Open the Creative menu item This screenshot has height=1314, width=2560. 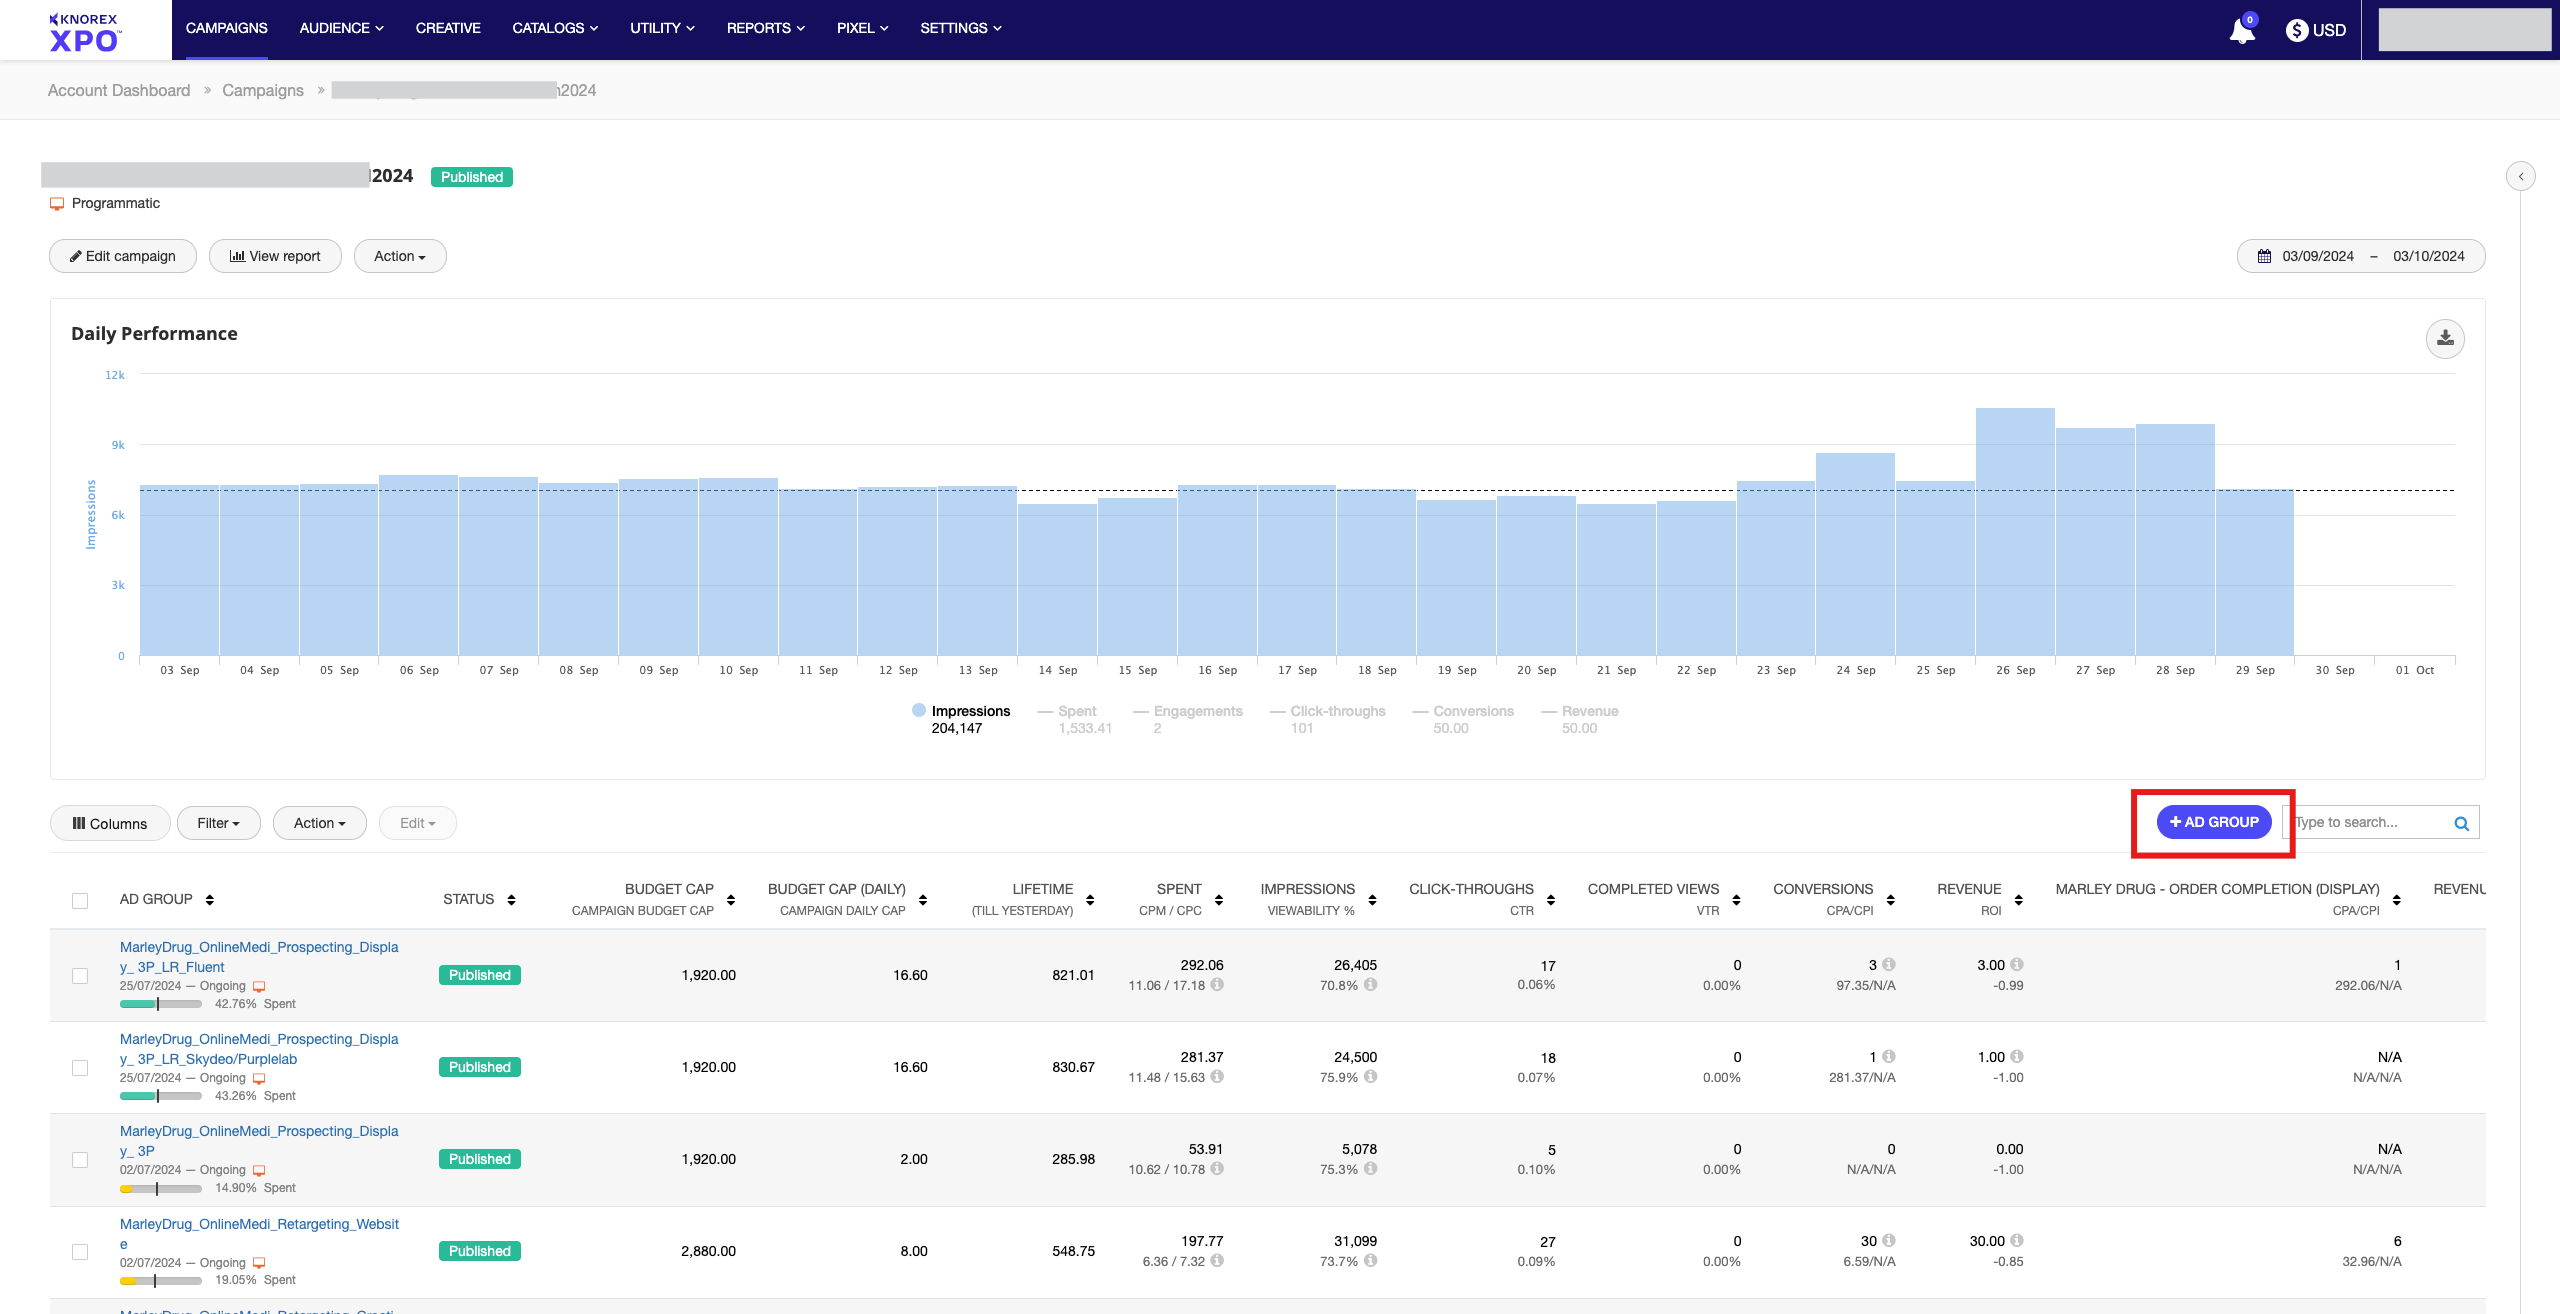[448, 28]
